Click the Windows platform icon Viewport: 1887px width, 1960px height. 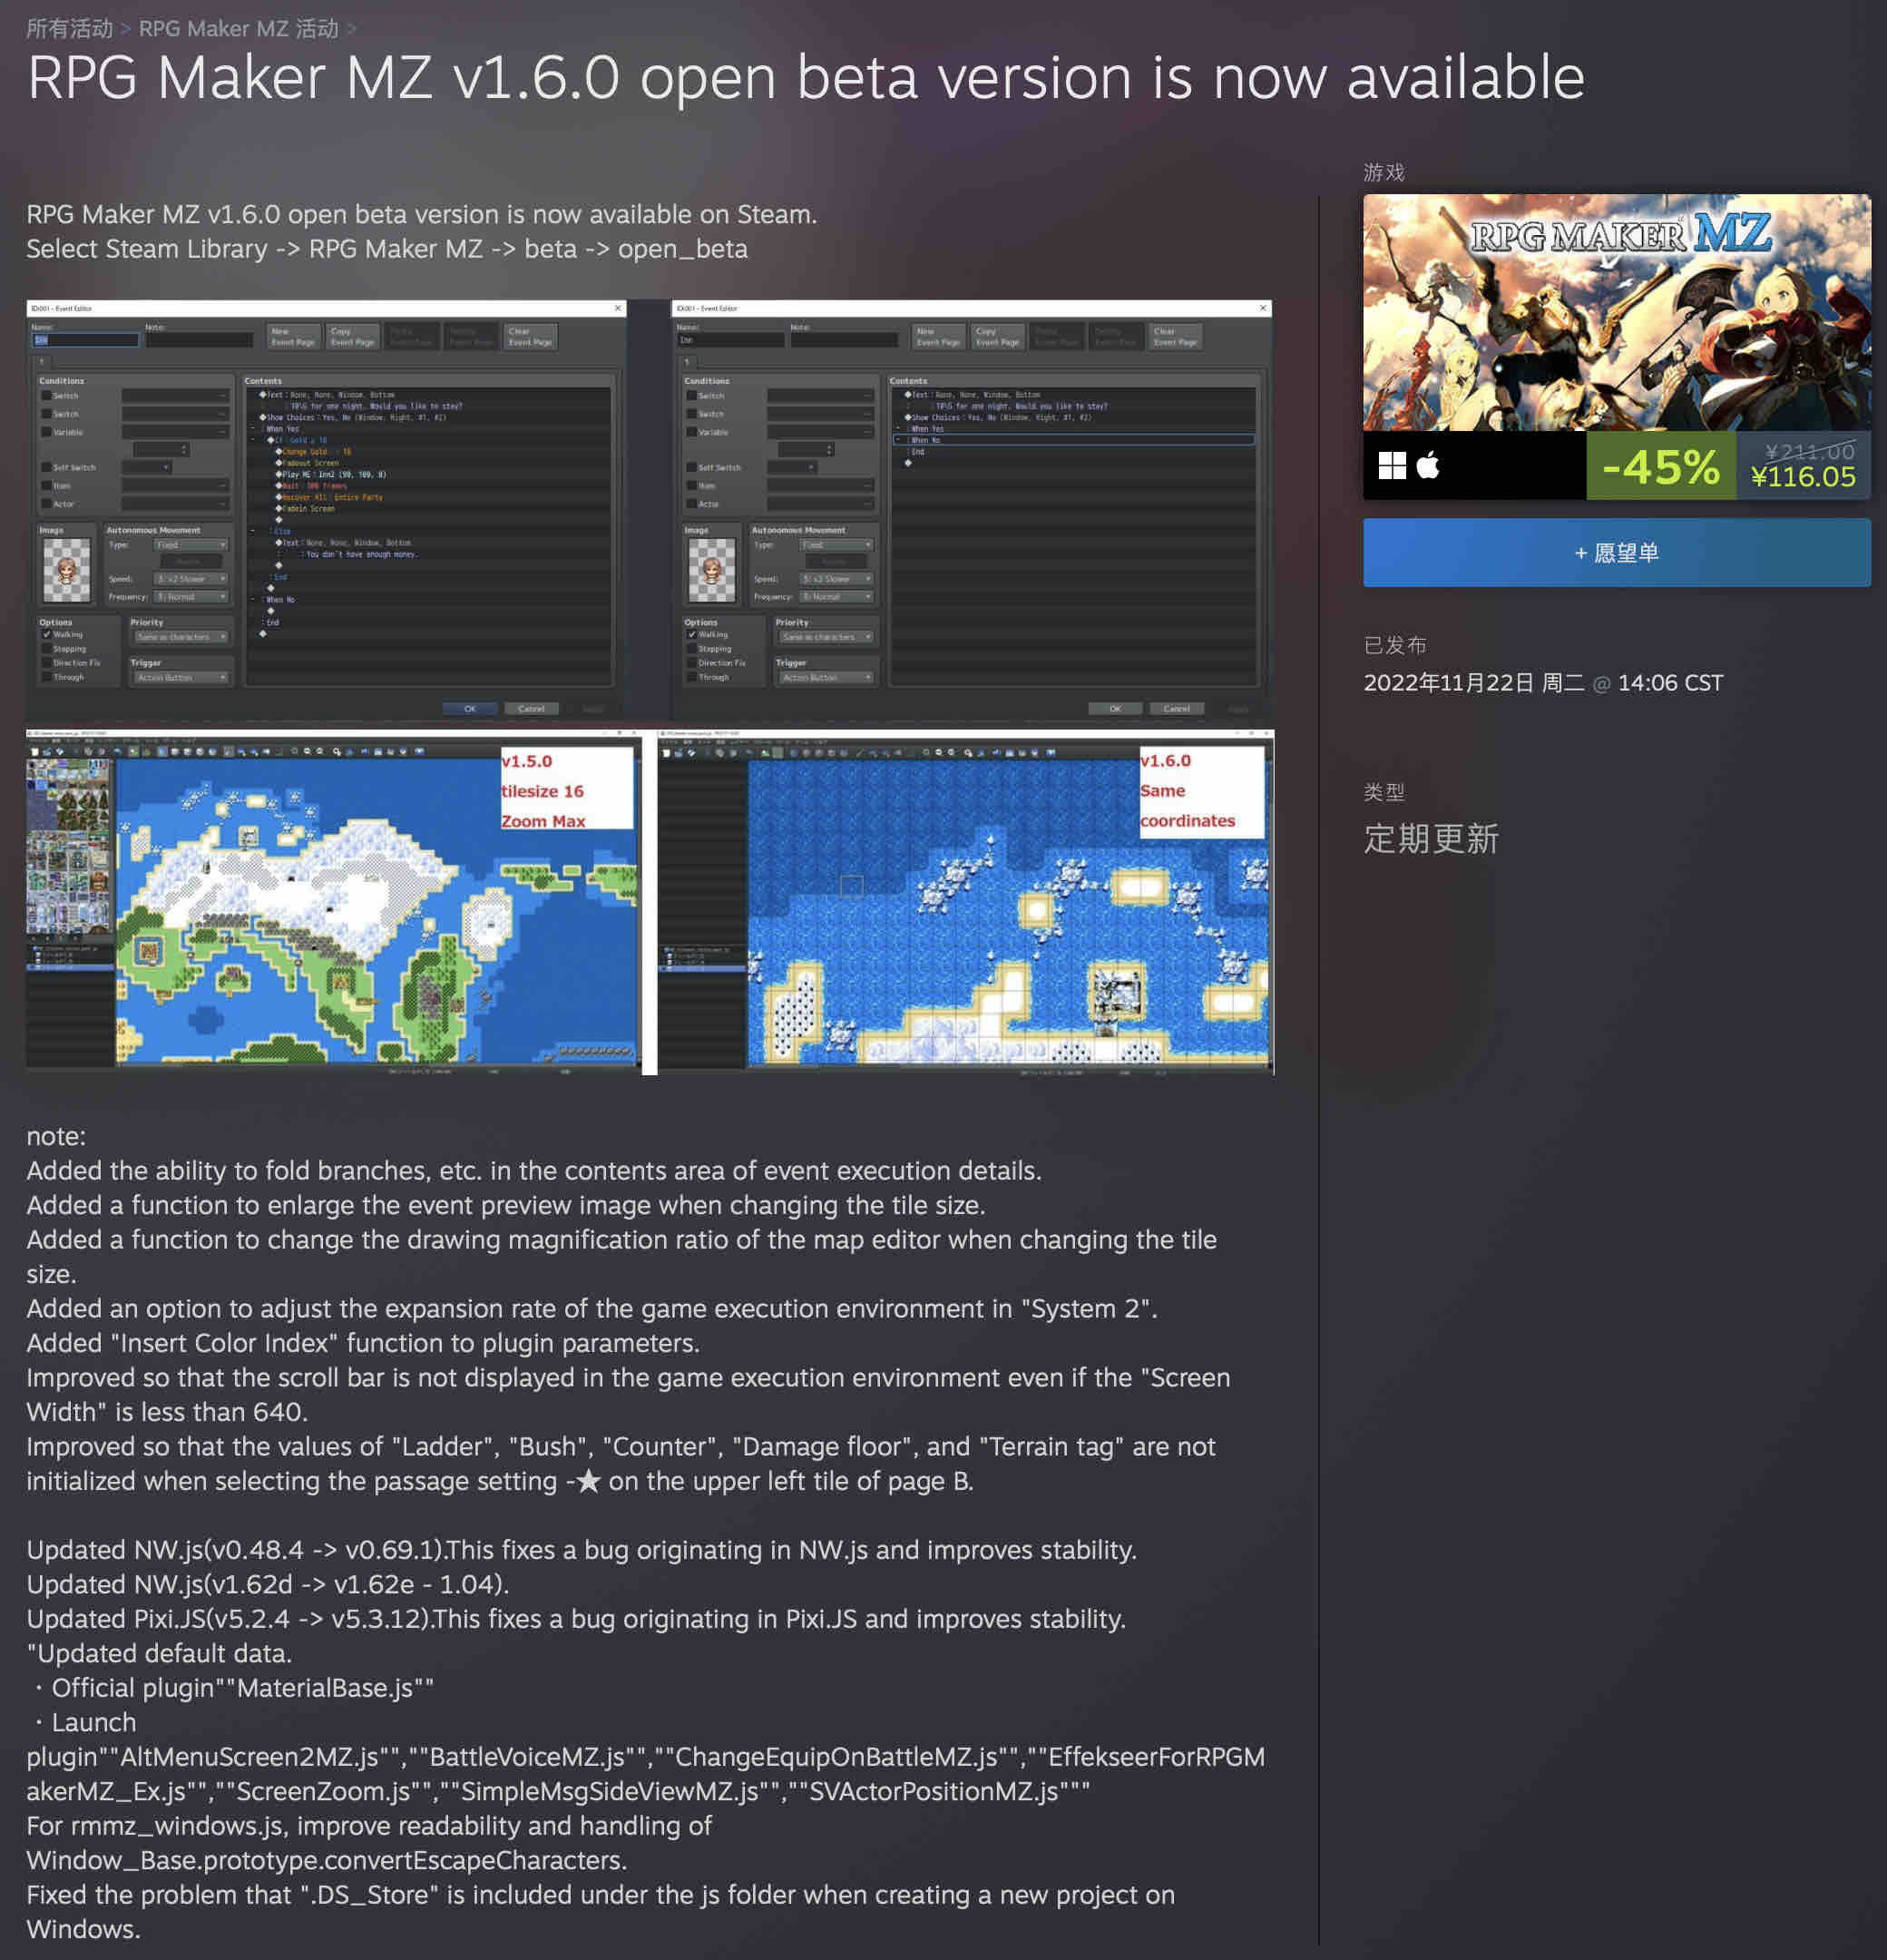tap(1392, 465)
